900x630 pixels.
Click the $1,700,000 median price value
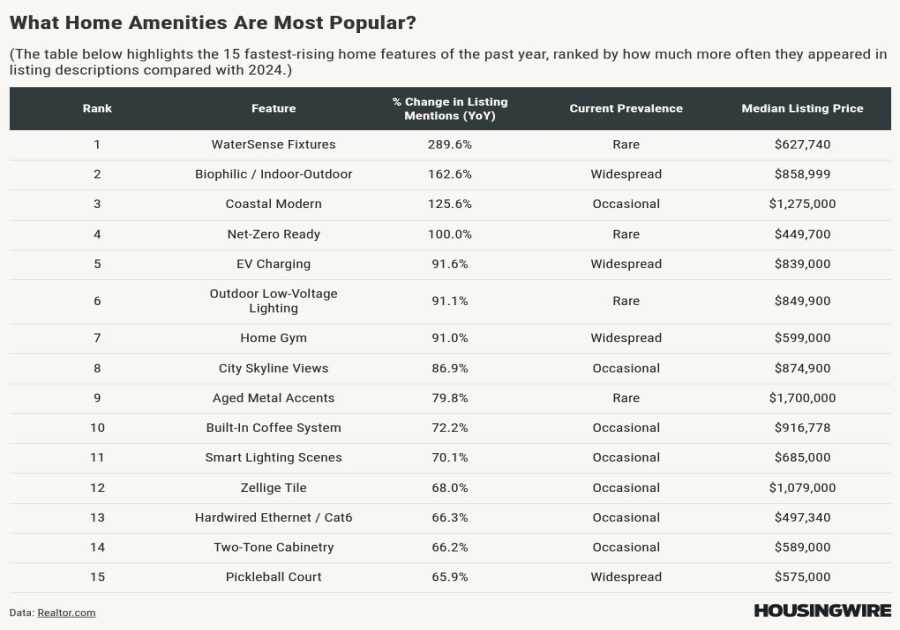pos(802,398)
